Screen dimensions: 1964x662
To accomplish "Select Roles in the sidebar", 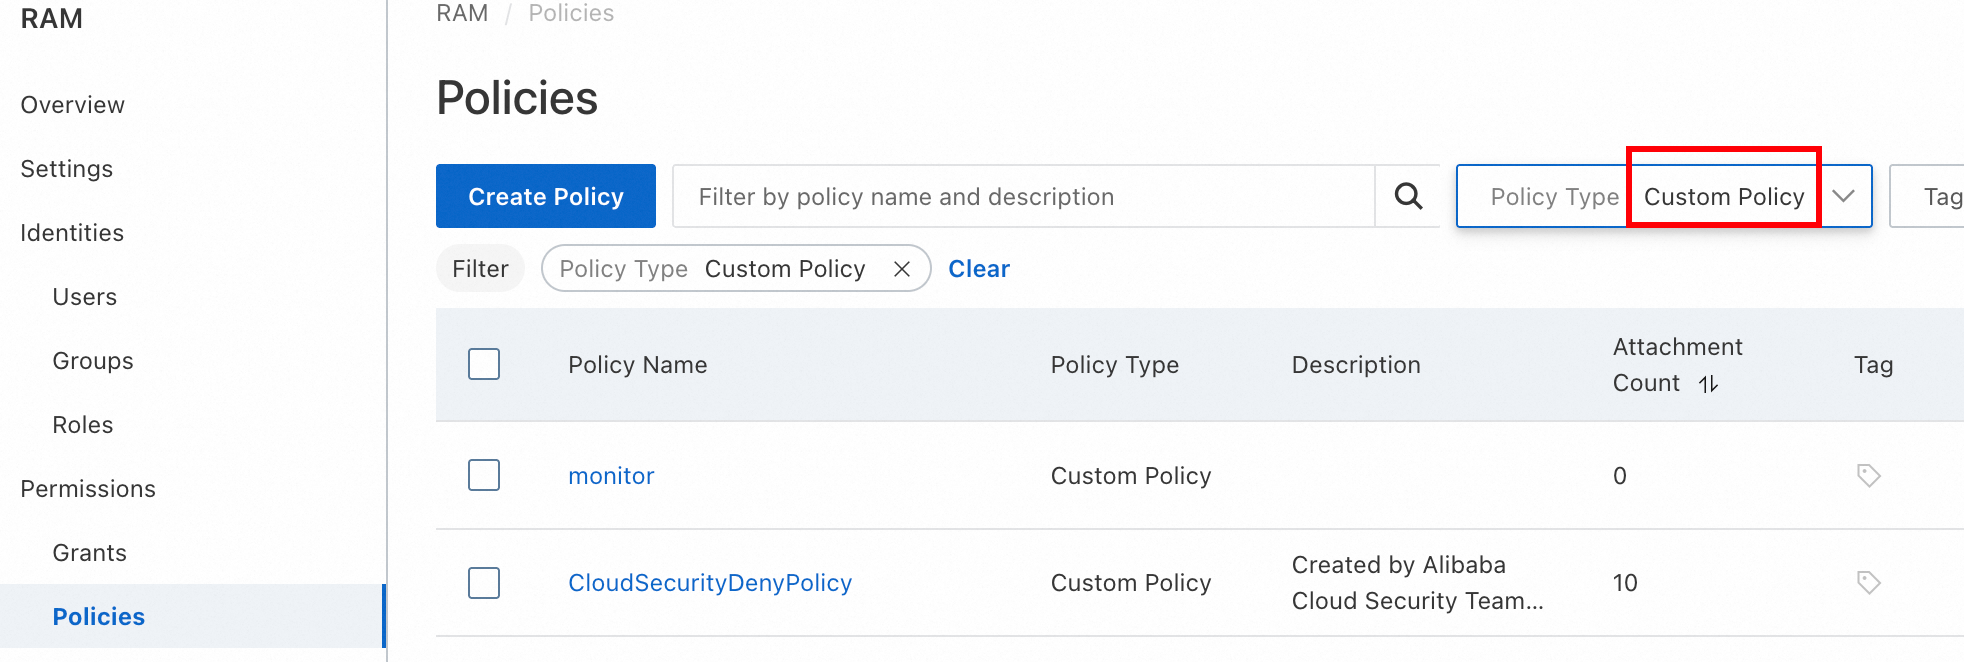I will coord(83,425).
